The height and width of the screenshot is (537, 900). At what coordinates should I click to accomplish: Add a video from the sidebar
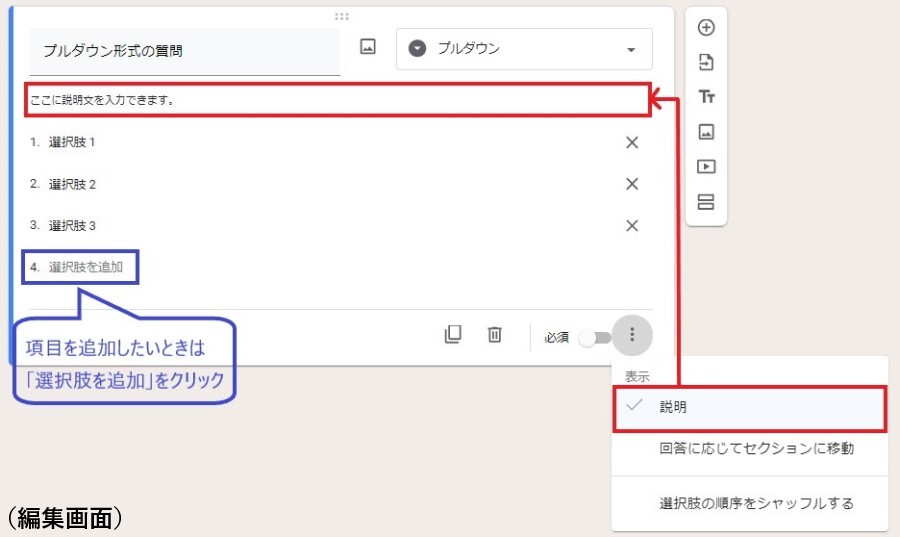click(x=706, y=167)
